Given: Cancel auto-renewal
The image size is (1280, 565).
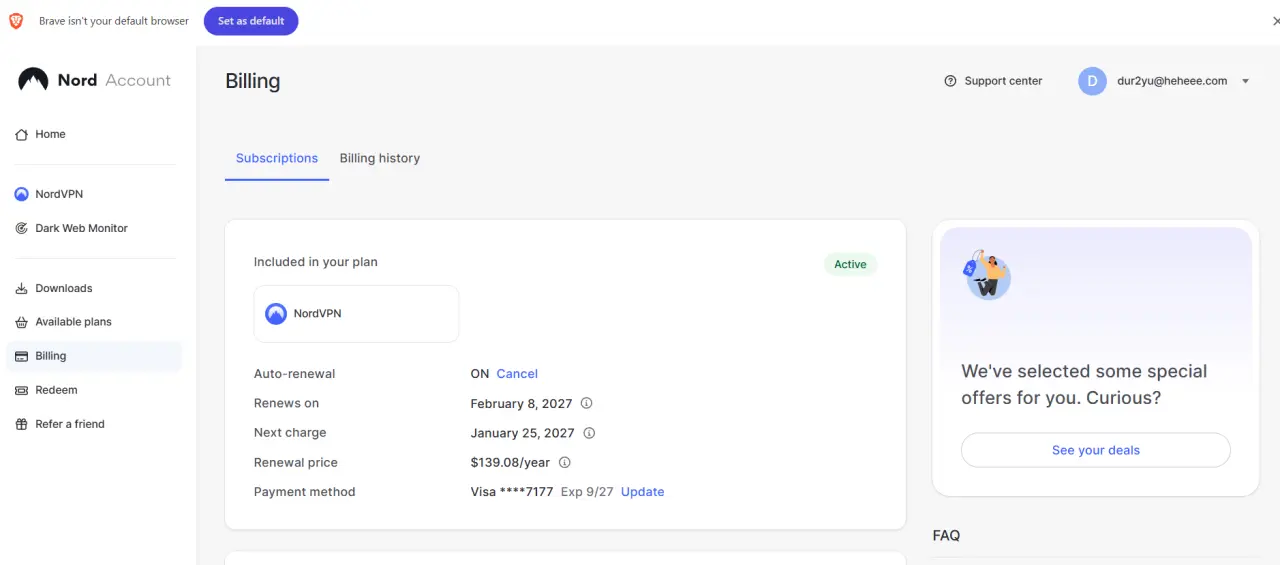Looking at the screenshot, I should tap(517, 374).
